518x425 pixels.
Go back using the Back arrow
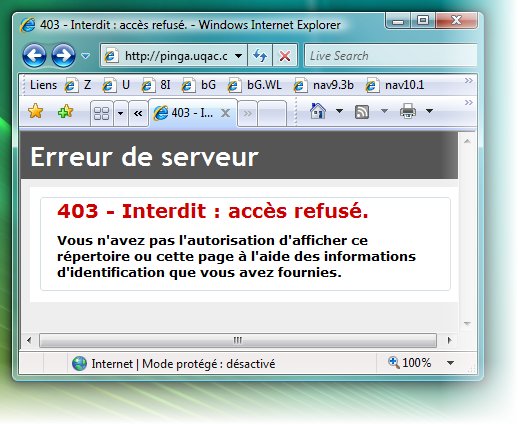point(34,55)
